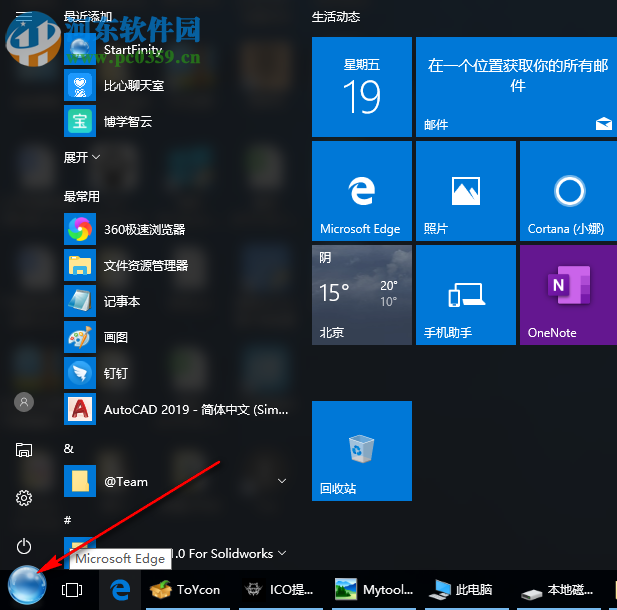Jump to the & letter index
The width and height of the screenshot is (617, 610).
click(68, 448)
